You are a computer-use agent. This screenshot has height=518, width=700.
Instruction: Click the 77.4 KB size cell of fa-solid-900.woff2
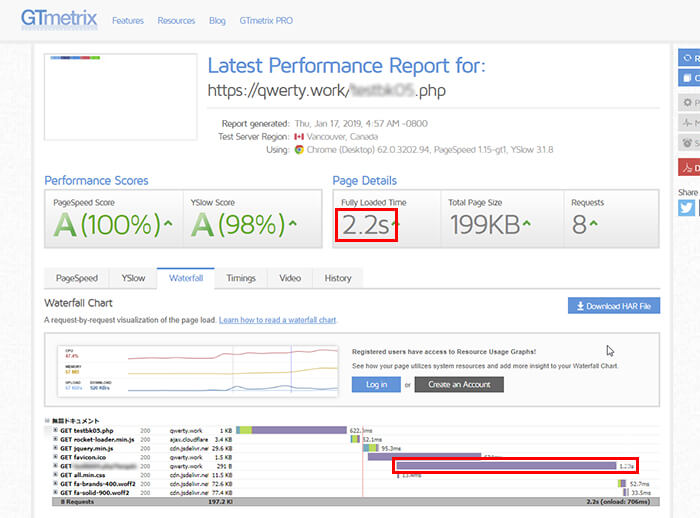(x=222, y=493)
